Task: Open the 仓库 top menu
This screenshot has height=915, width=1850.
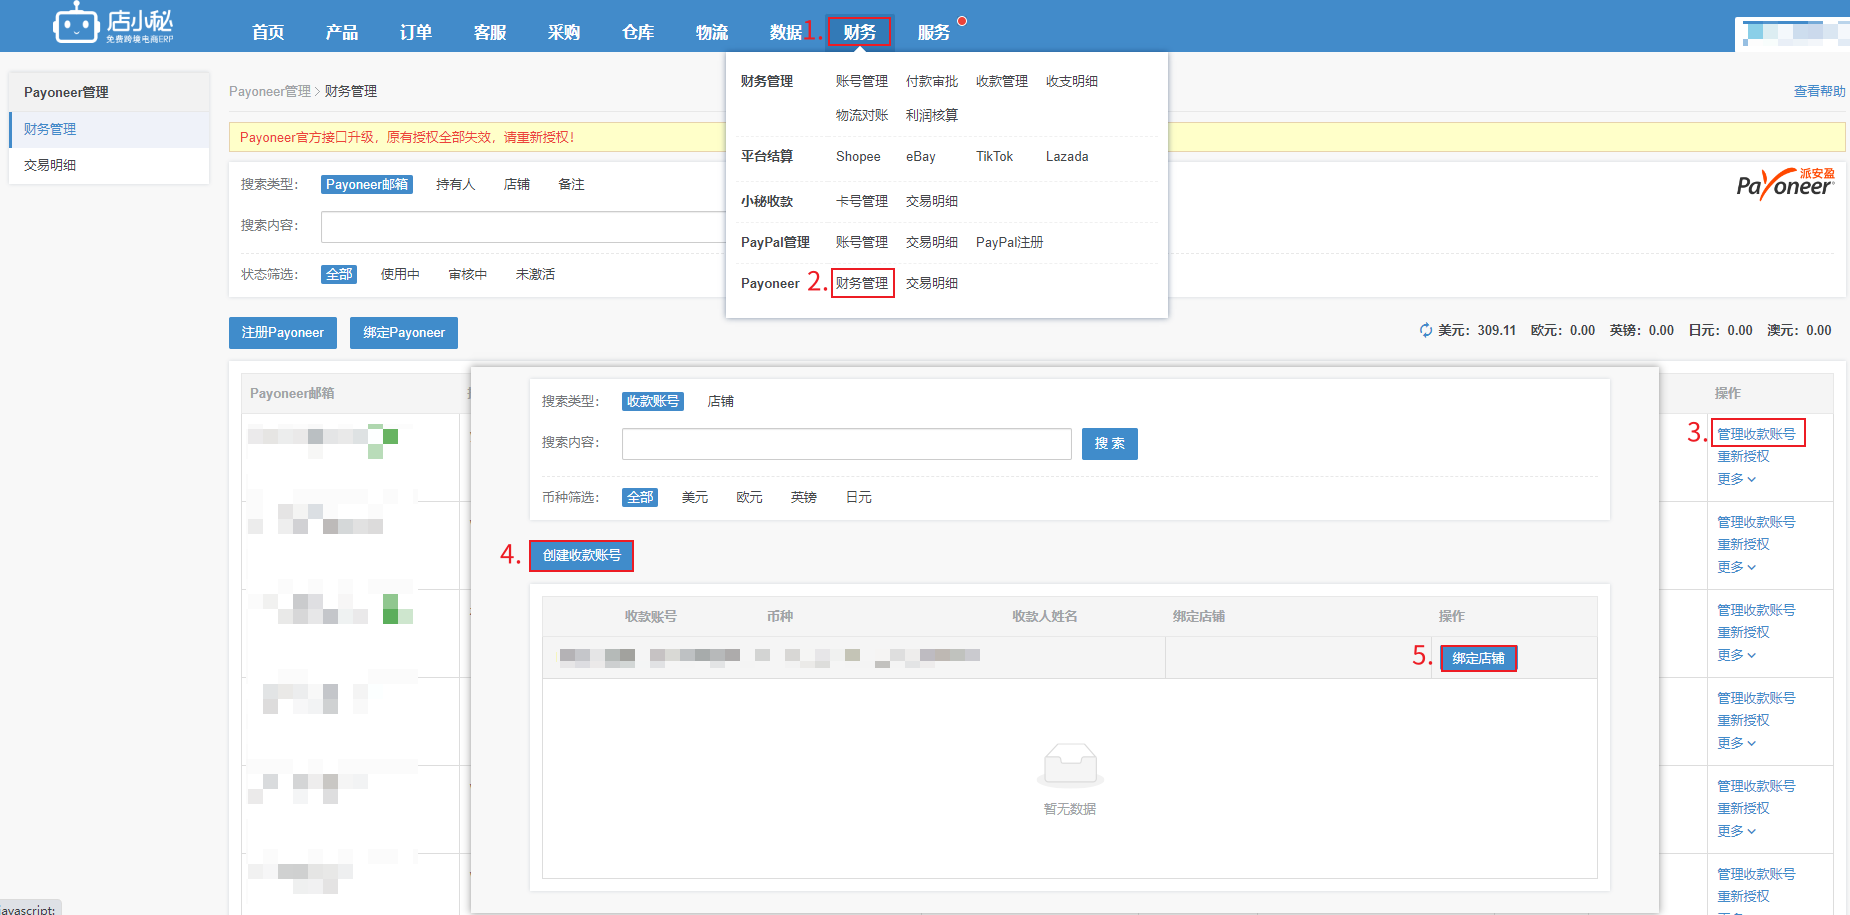Action: coord(638,32)
